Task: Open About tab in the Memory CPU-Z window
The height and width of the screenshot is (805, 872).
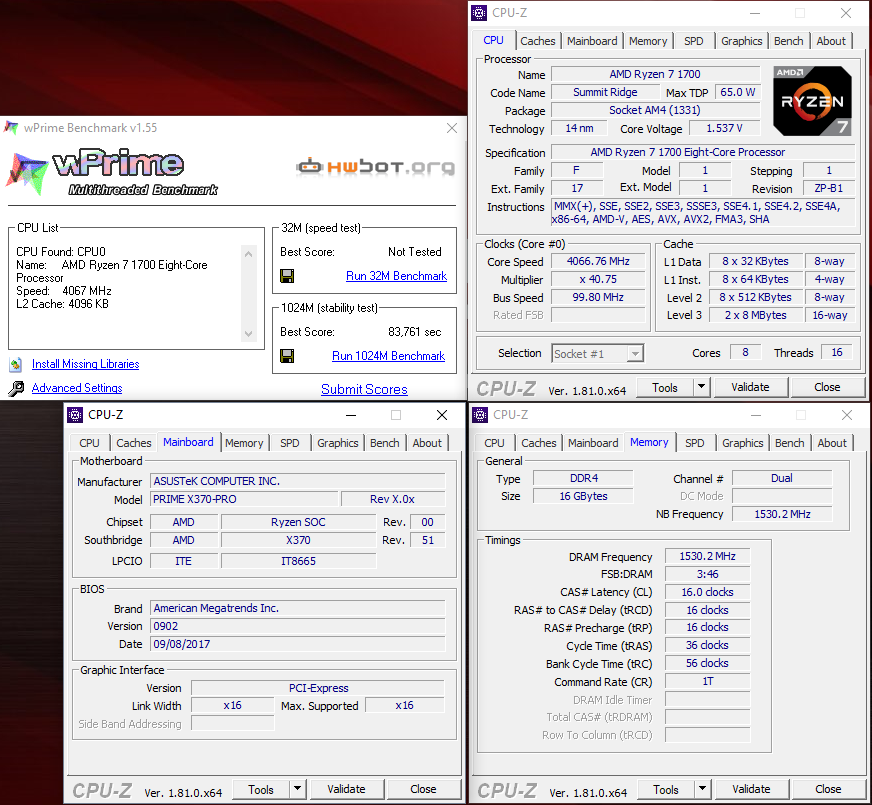Action: pos(832,443)
